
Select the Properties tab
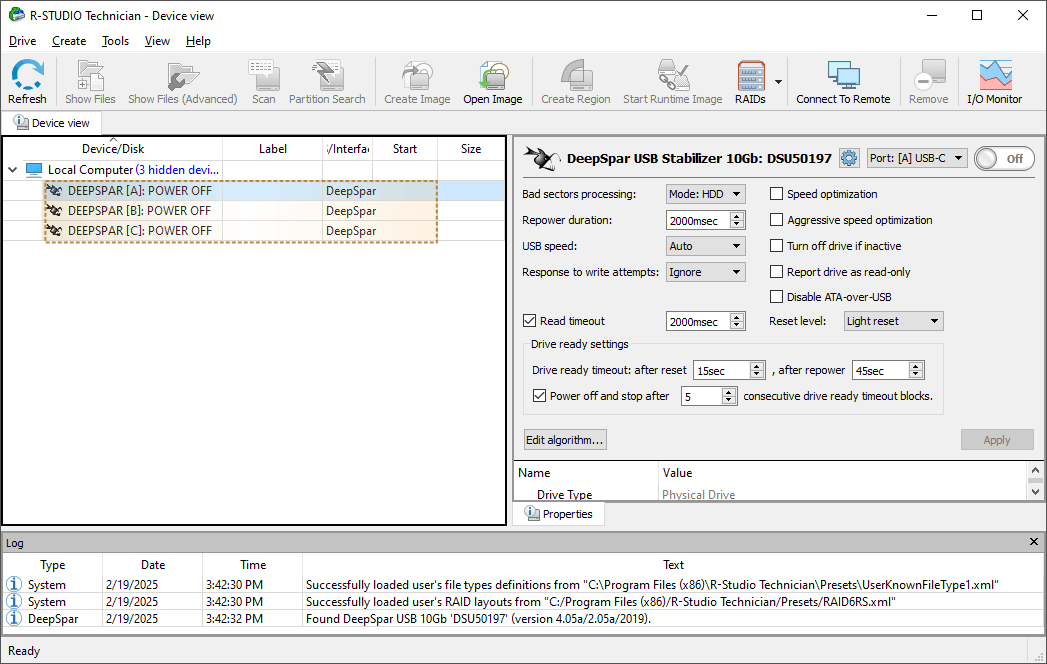559,514
